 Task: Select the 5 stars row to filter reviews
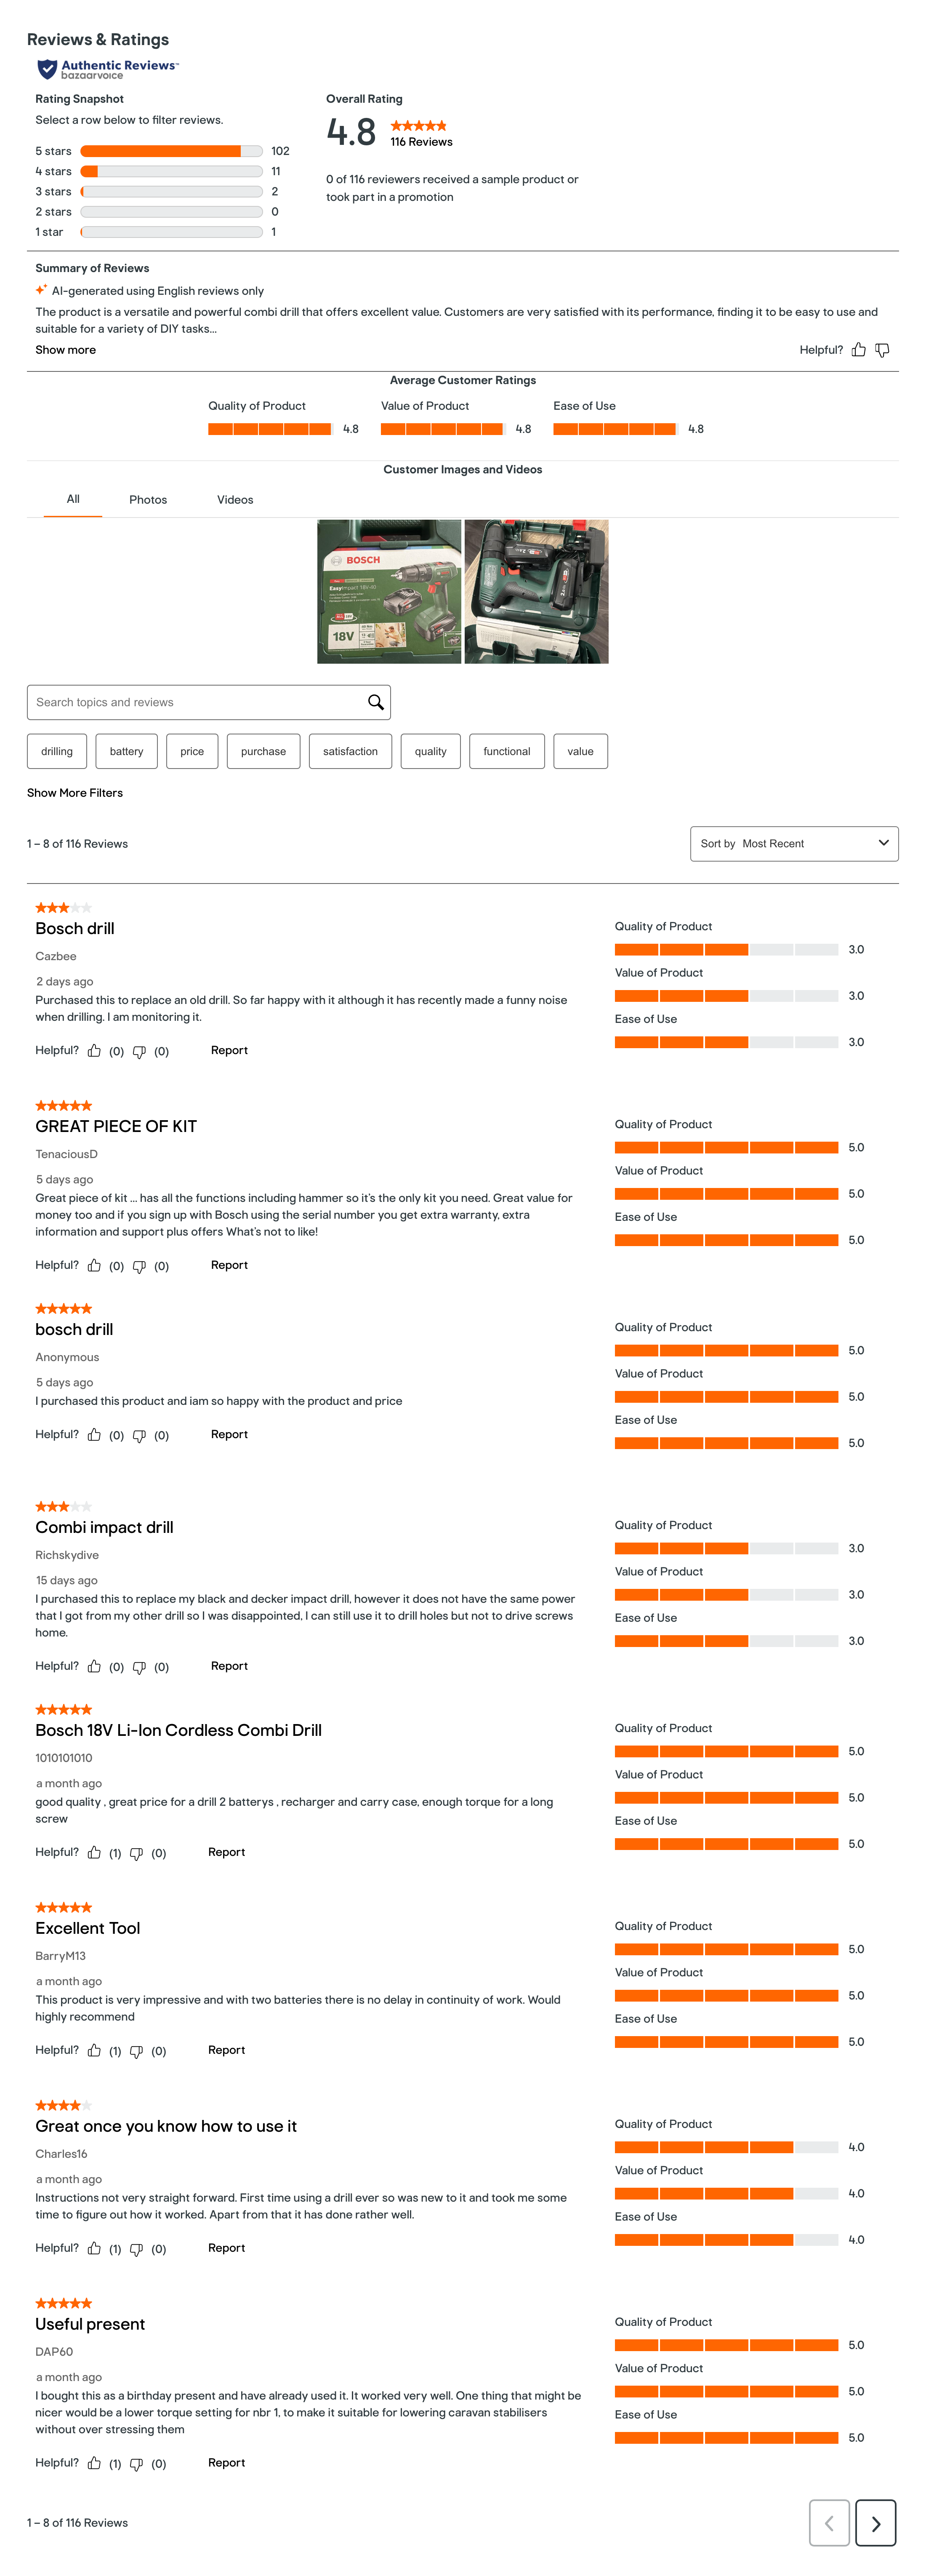(x=160, y=151)
